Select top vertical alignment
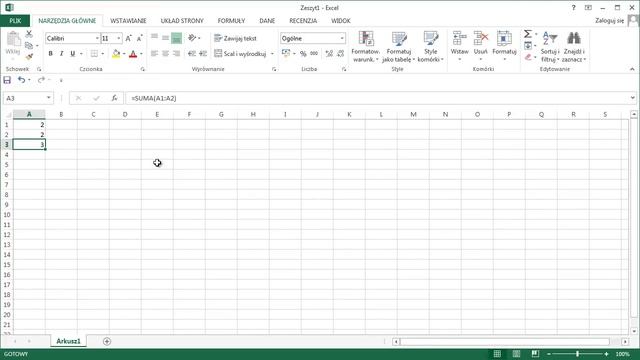 [154, 38]
